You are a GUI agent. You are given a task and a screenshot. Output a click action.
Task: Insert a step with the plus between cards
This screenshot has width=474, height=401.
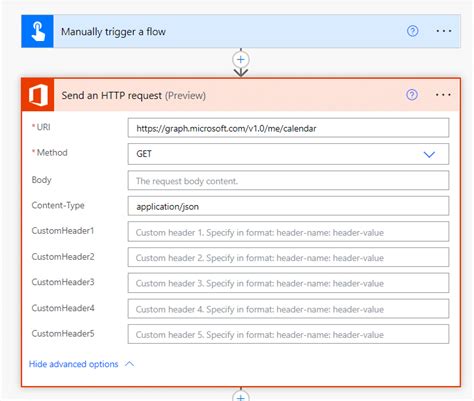[241, 60]
